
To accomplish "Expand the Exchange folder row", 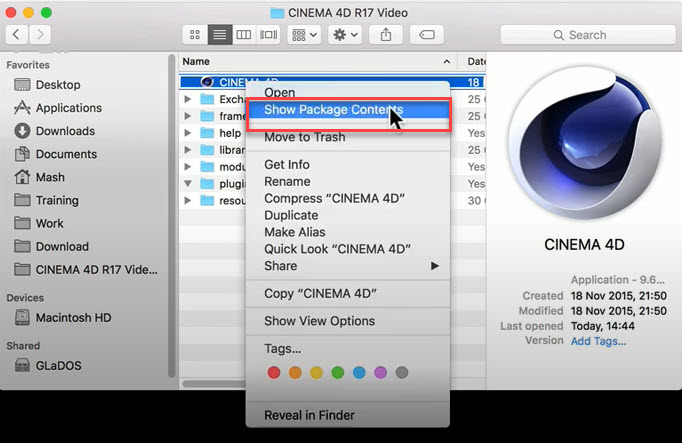I will [187, 99].
